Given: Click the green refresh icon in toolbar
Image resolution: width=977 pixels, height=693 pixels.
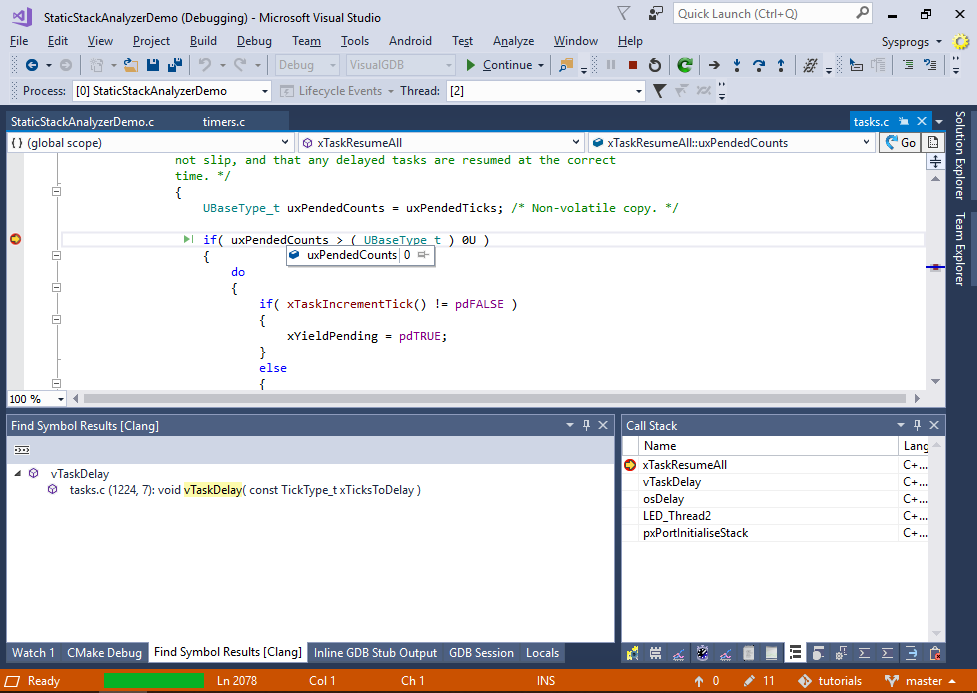Looking at the screenshot, I should coord(684,65).
